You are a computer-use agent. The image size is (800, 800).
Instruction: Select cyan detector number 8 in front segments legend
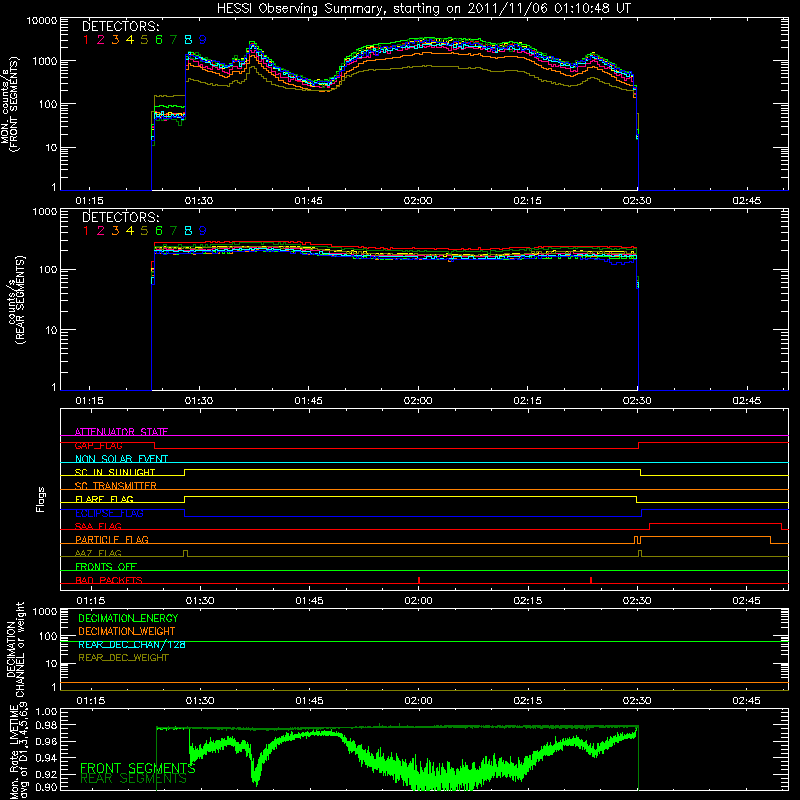(x=188, y=40)
